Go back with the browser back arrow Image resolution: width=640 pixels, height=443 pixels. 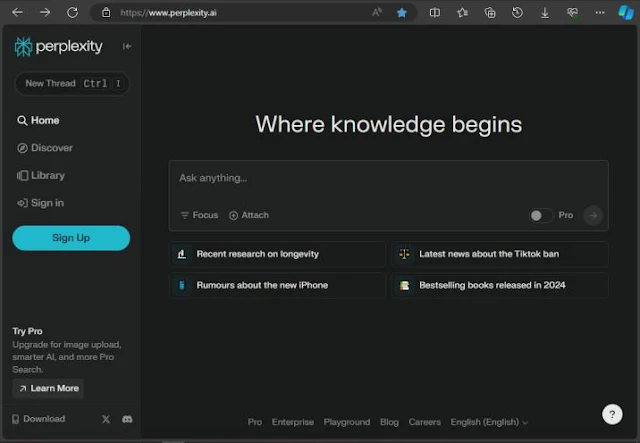18,13
